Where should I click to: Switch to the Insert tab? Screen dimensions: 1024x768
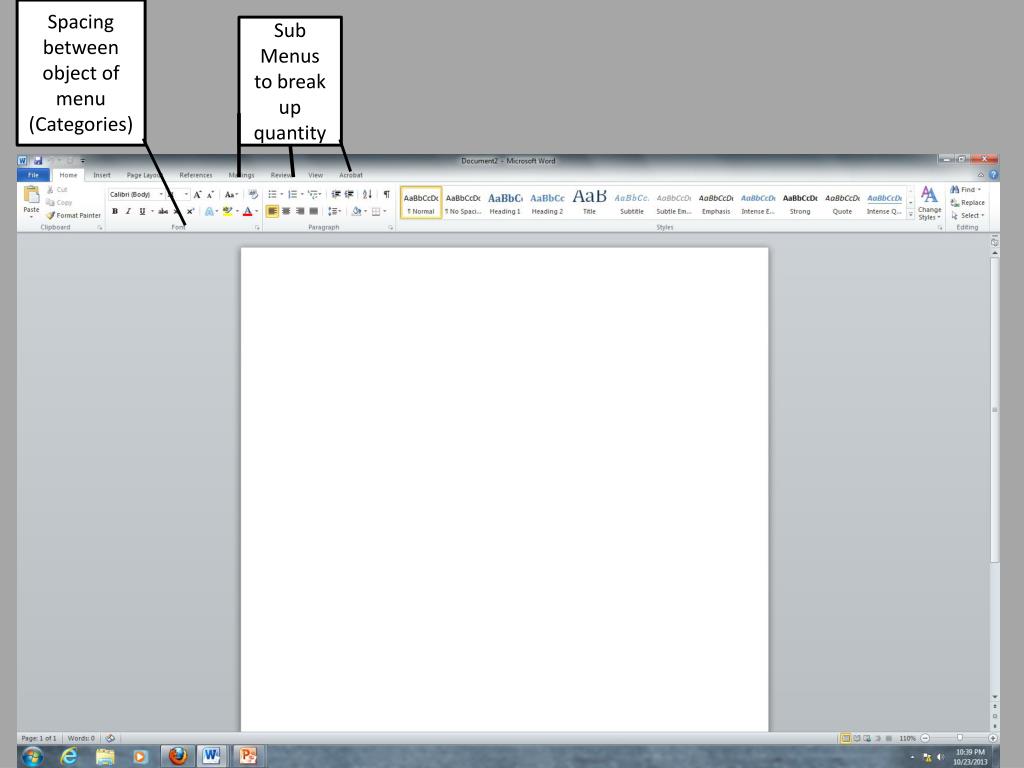tap(102, 175)
